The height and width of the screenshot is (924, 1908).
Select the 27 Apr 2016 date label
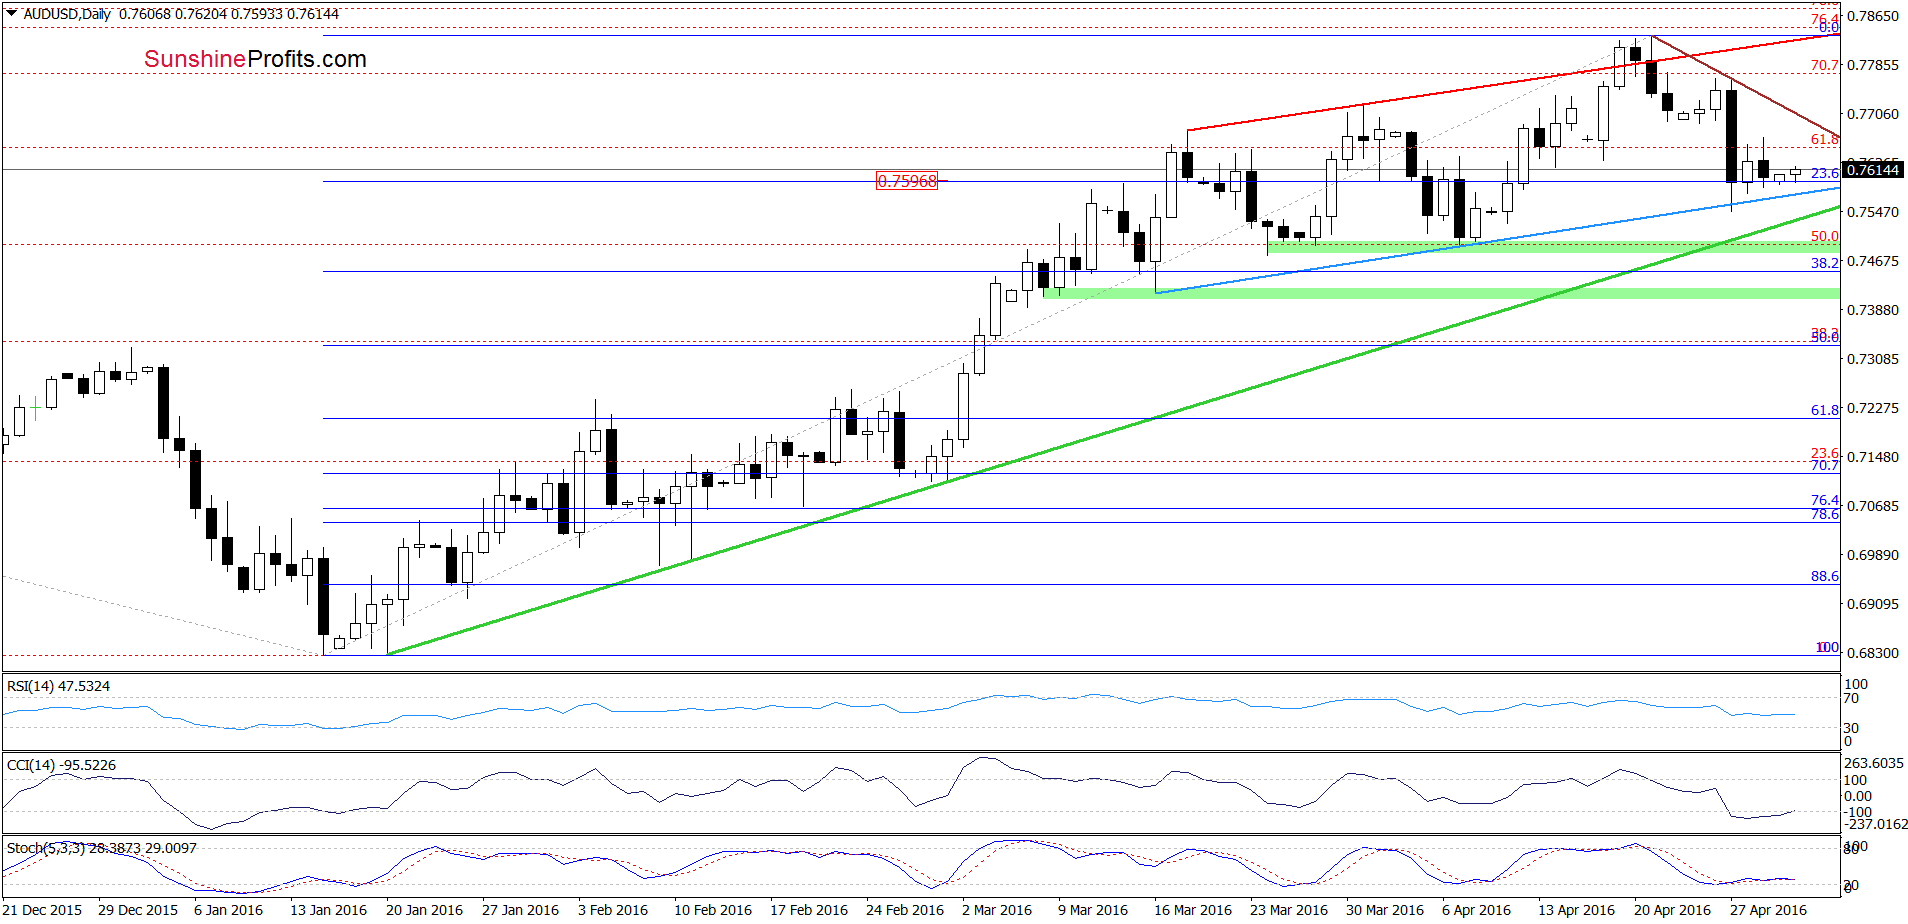[1768, 910]
